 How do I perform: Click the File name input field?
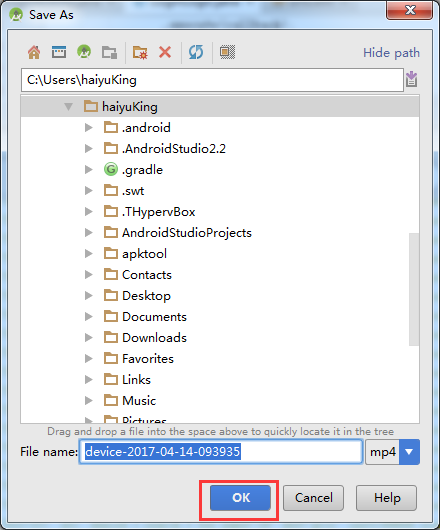[221, 452]
